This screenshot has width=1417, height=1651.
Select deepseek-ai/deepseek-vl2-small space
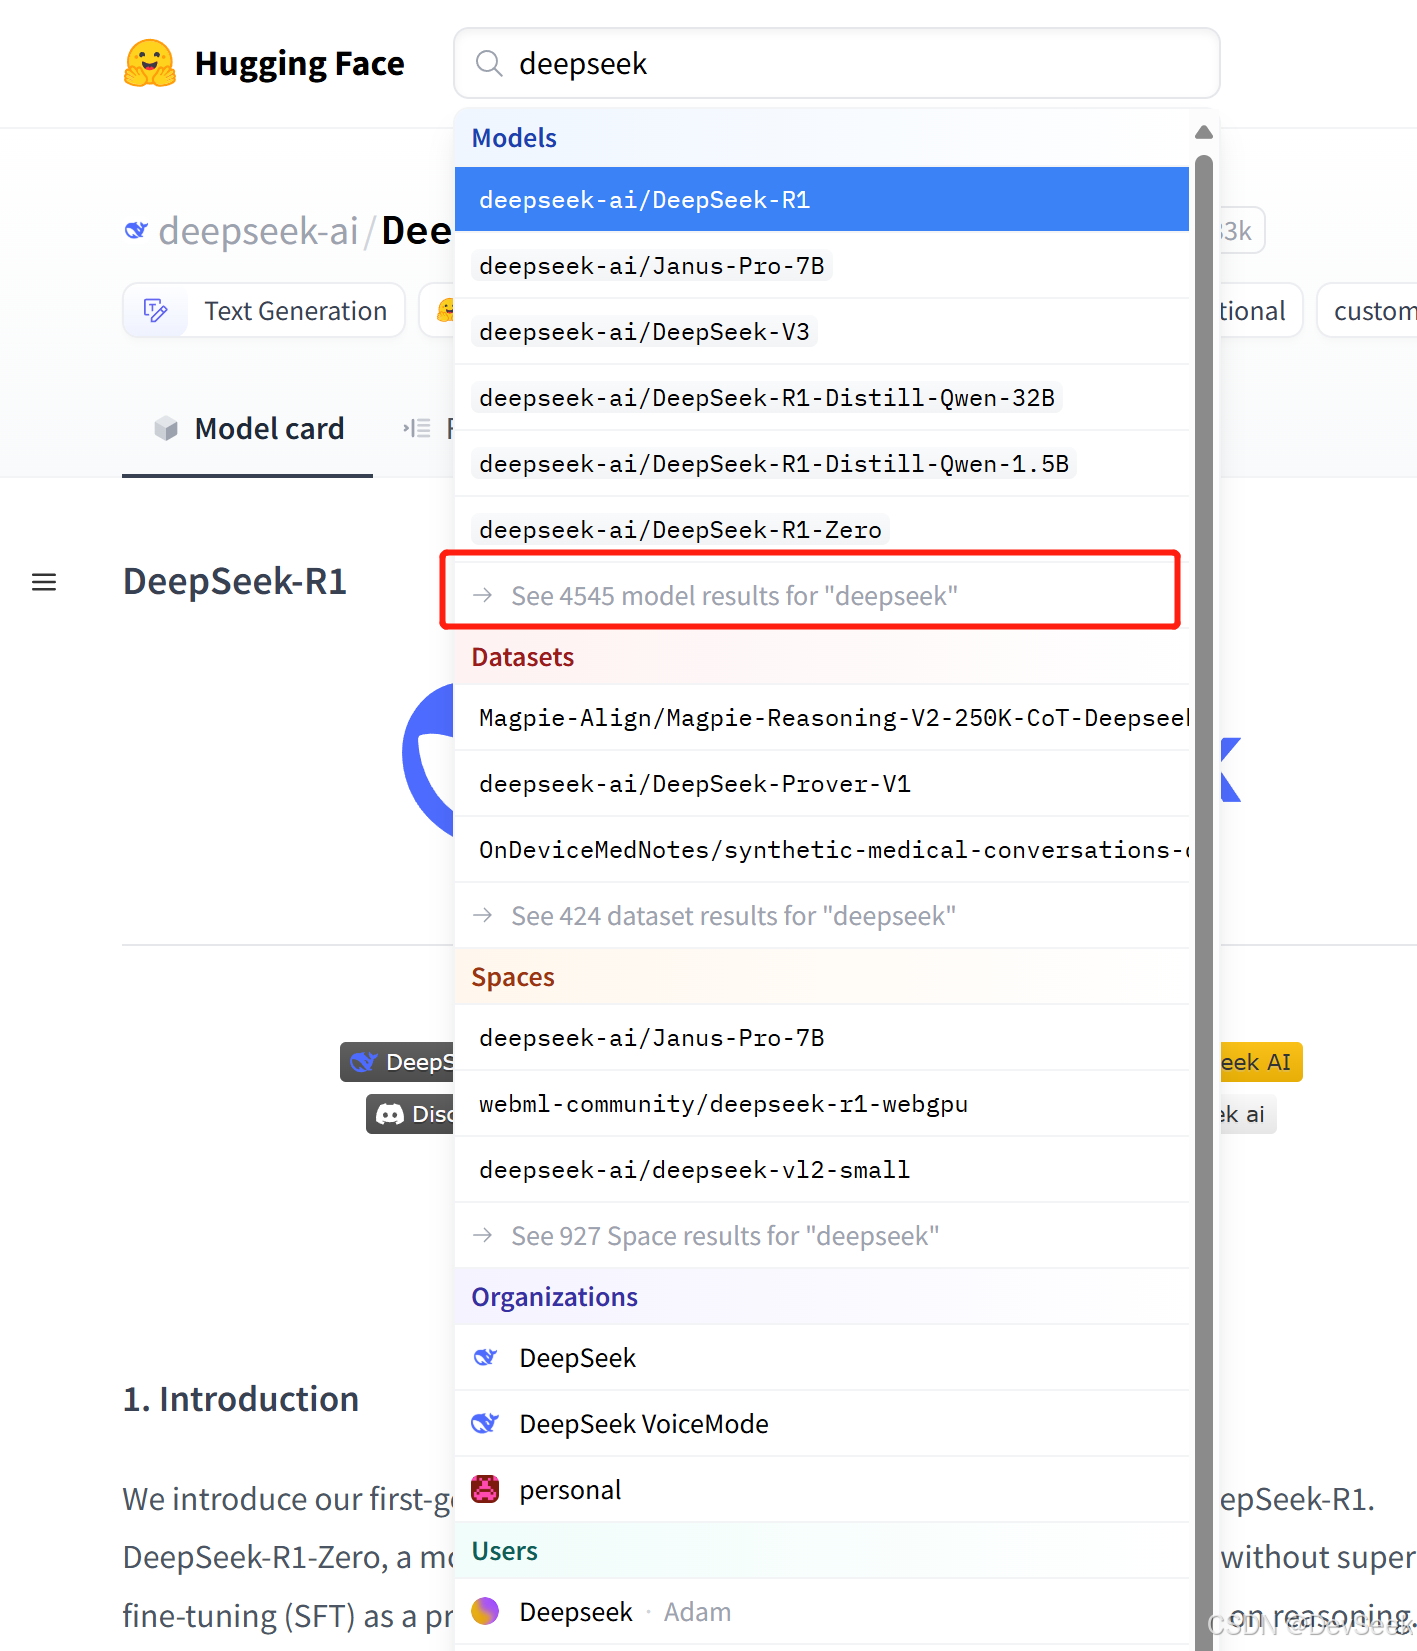click(x=822, y=1169)
